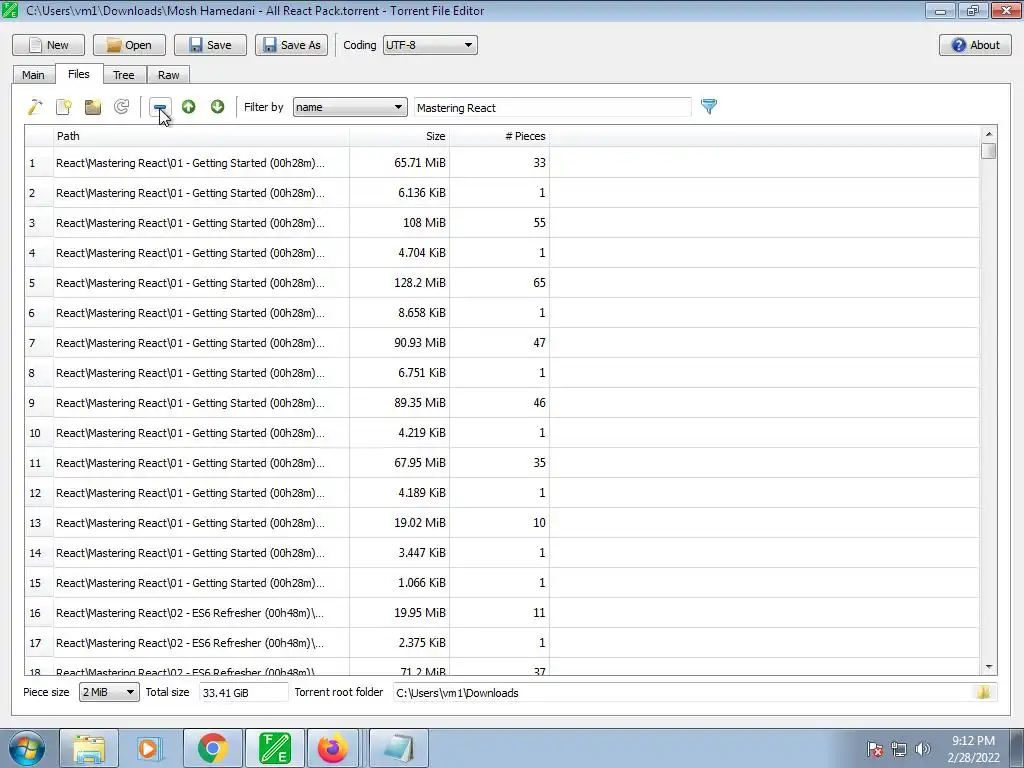This screenshot has width=1024, height=768.
Task: Click the scrollbar down arrow in file list
Action: pyautogui.click(x=988, y=667)
